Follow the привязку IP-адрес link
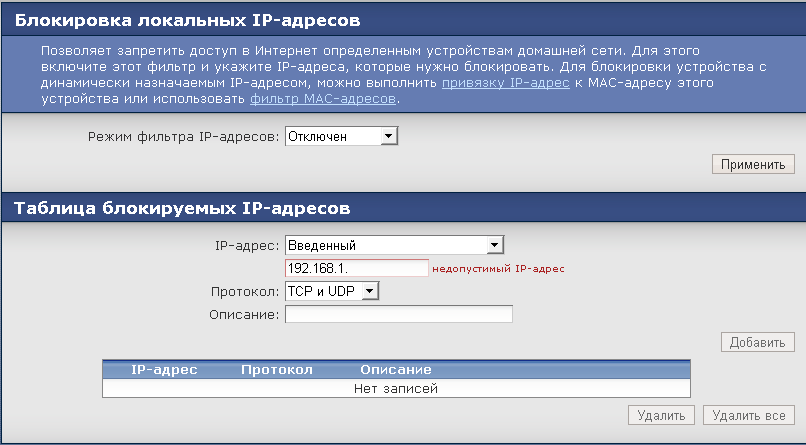The width and height of the screenshot is (806, 445). coord(506,83)
